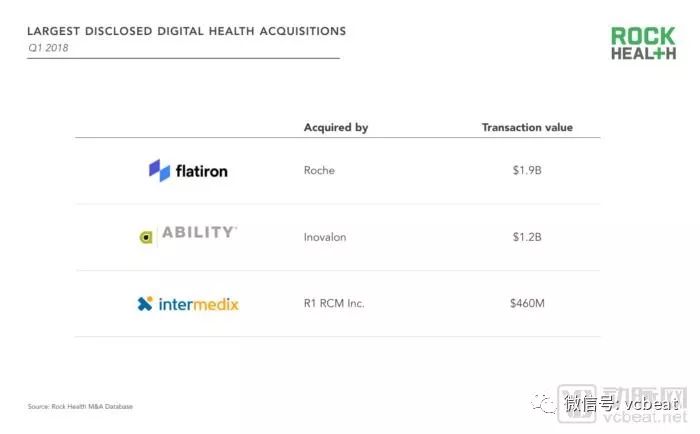Click the Rock Health M&A Database source note

80,406
